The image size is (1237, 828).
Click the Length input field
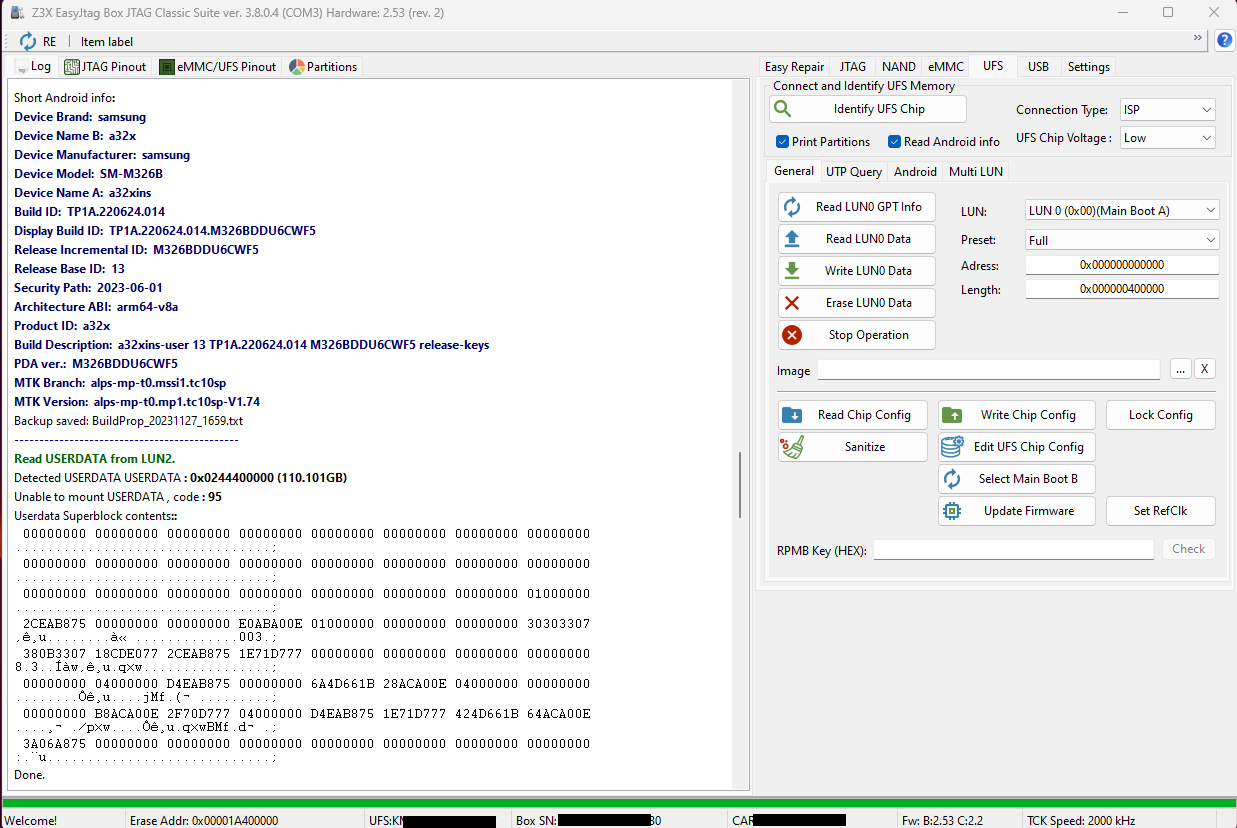coord(1122,289)
